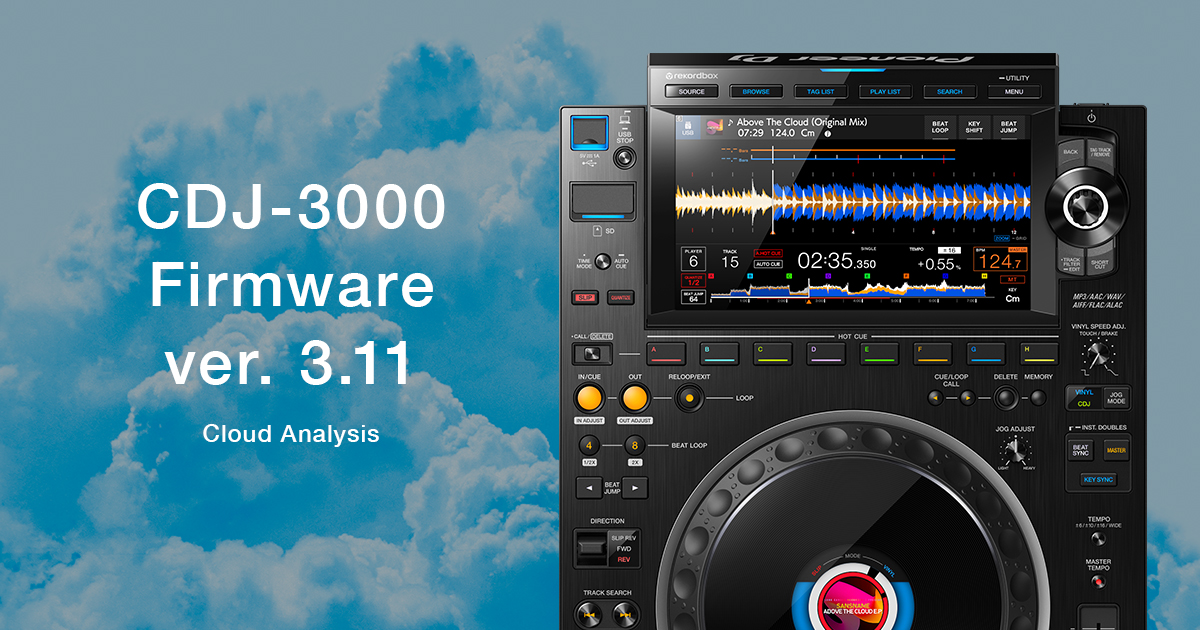Click the CALL / DELETE hot cue button
The width and height of the screenshot is (1200, 630).
592,353
